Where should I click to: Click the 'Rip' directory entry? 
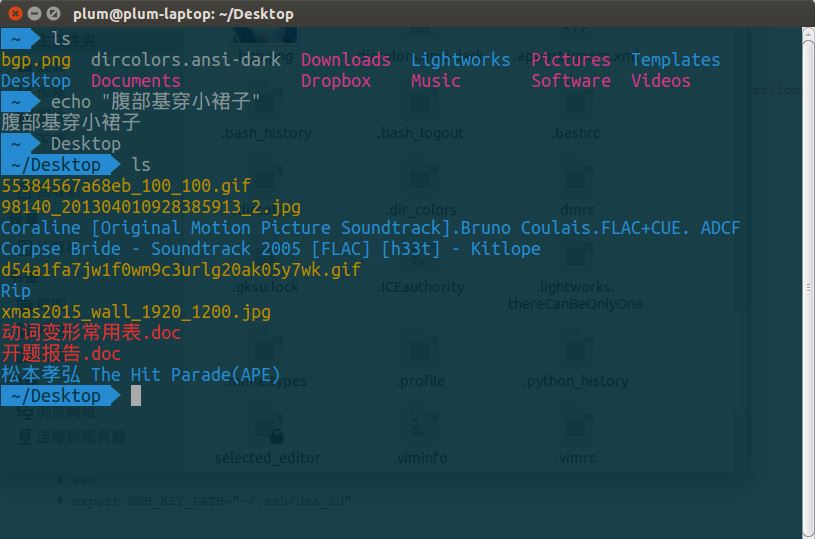(x=16, y=291)
